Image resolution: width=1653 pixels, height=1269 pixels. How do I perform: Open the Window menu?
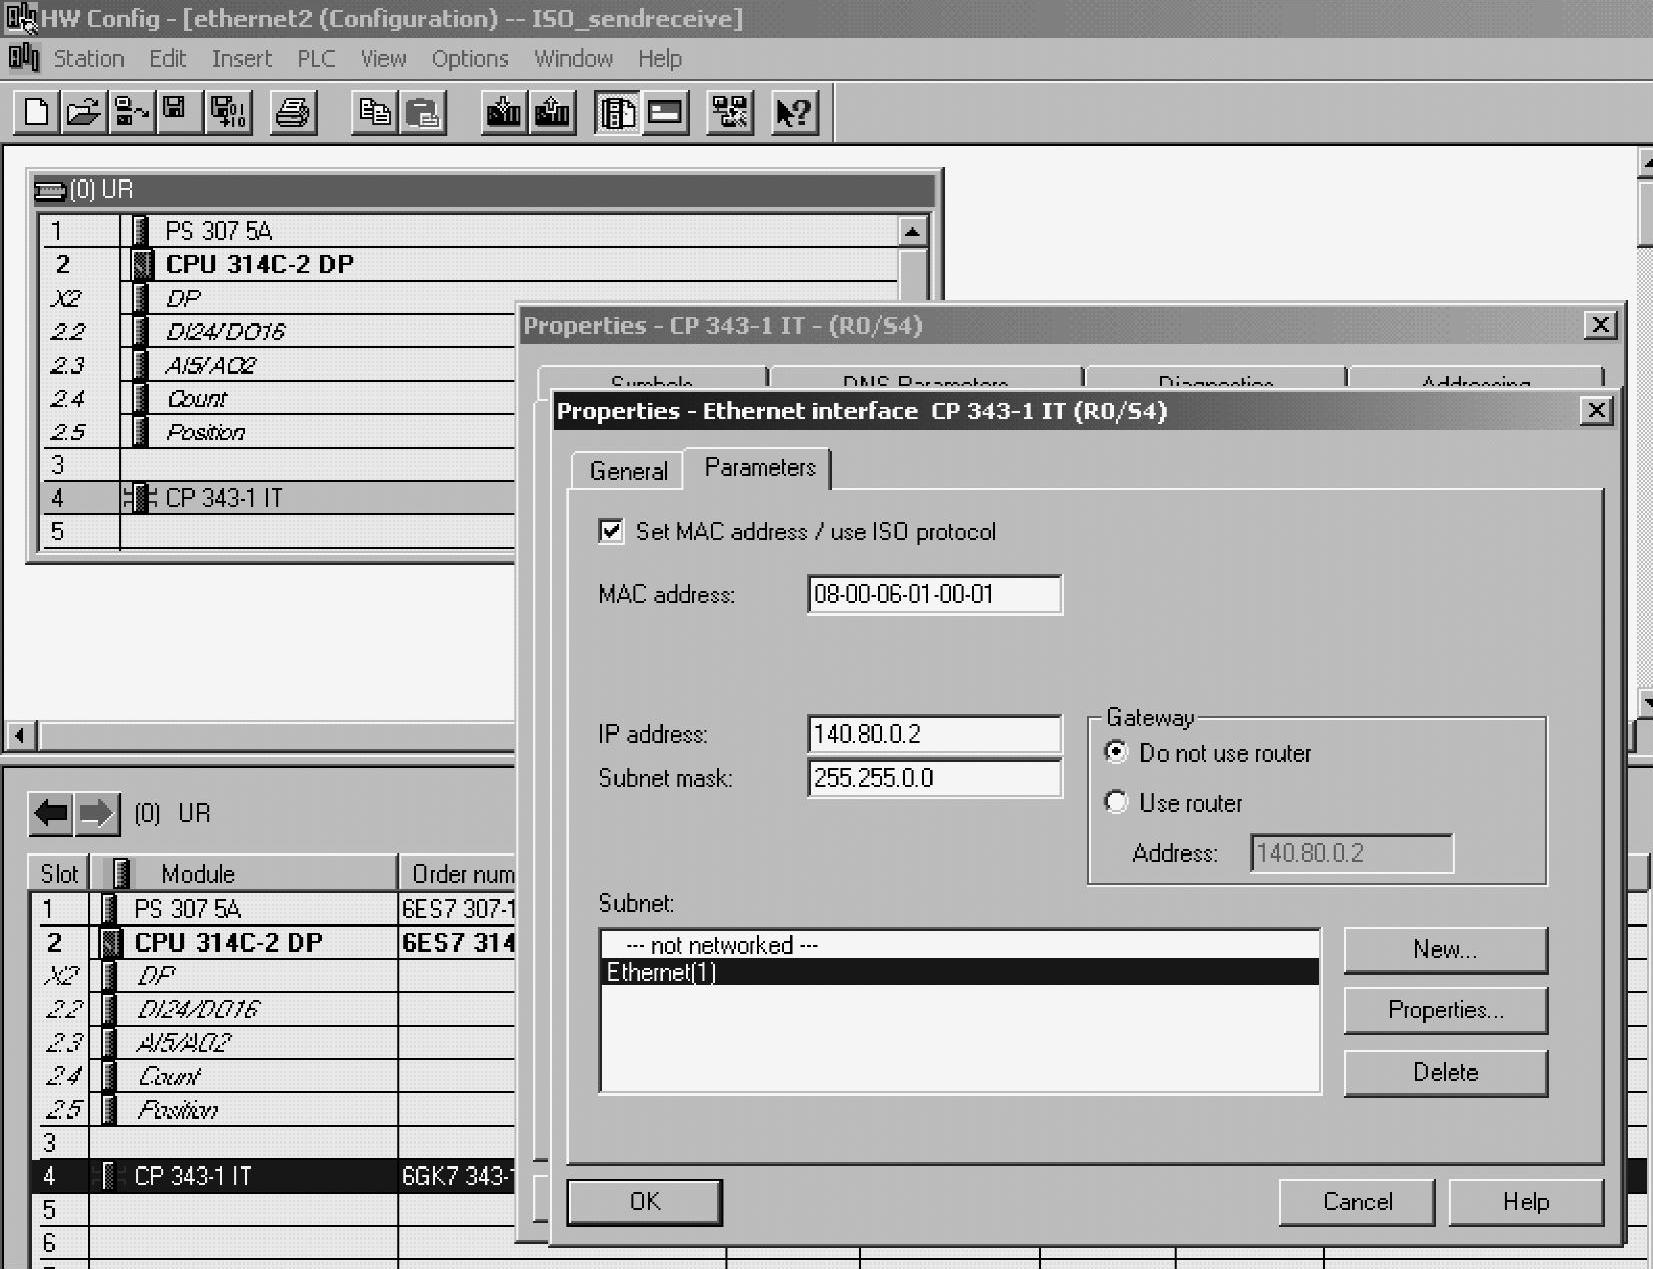click(x=574, y=59)
